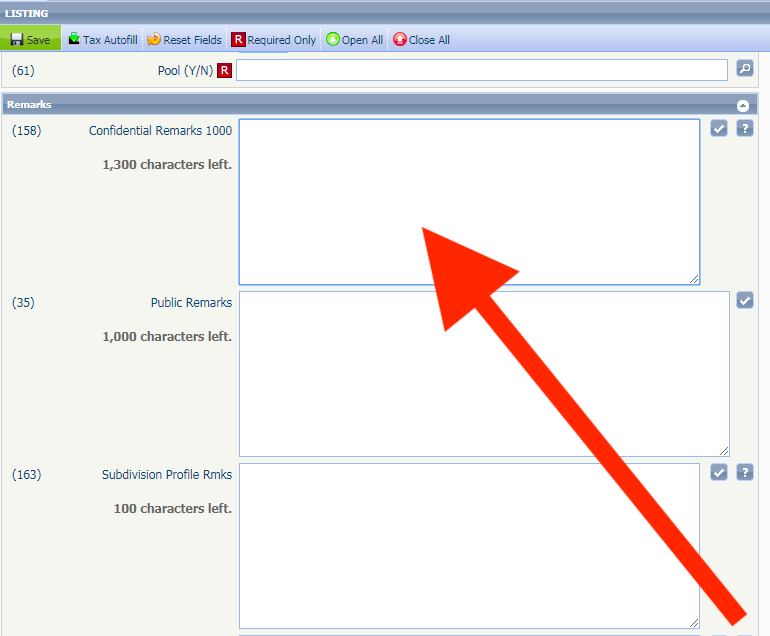Click checkmark icon beside Public Remarks
The image size is (770, 636).
coord(744,301)
